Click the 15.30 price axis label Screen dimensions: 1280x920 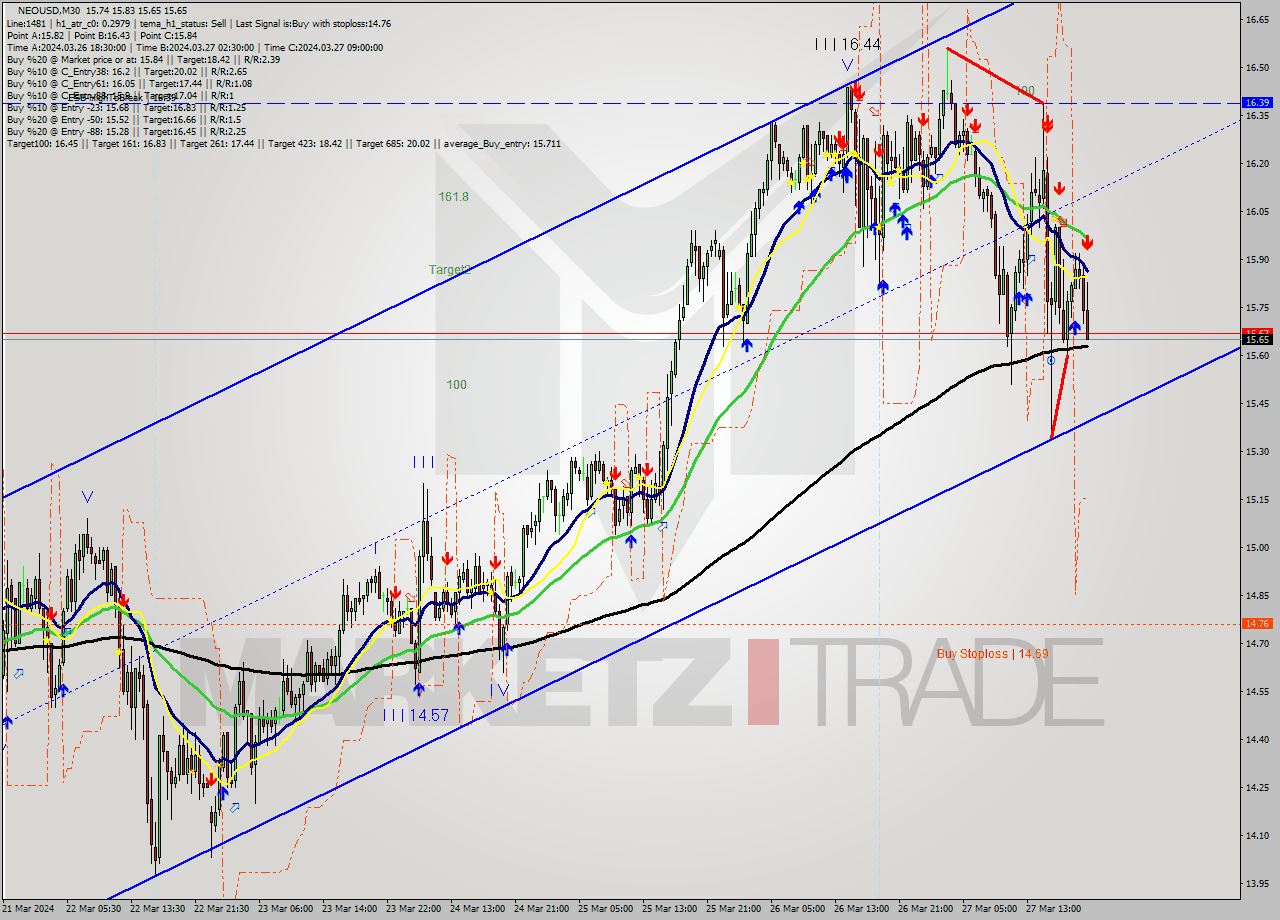[1256, 451]
